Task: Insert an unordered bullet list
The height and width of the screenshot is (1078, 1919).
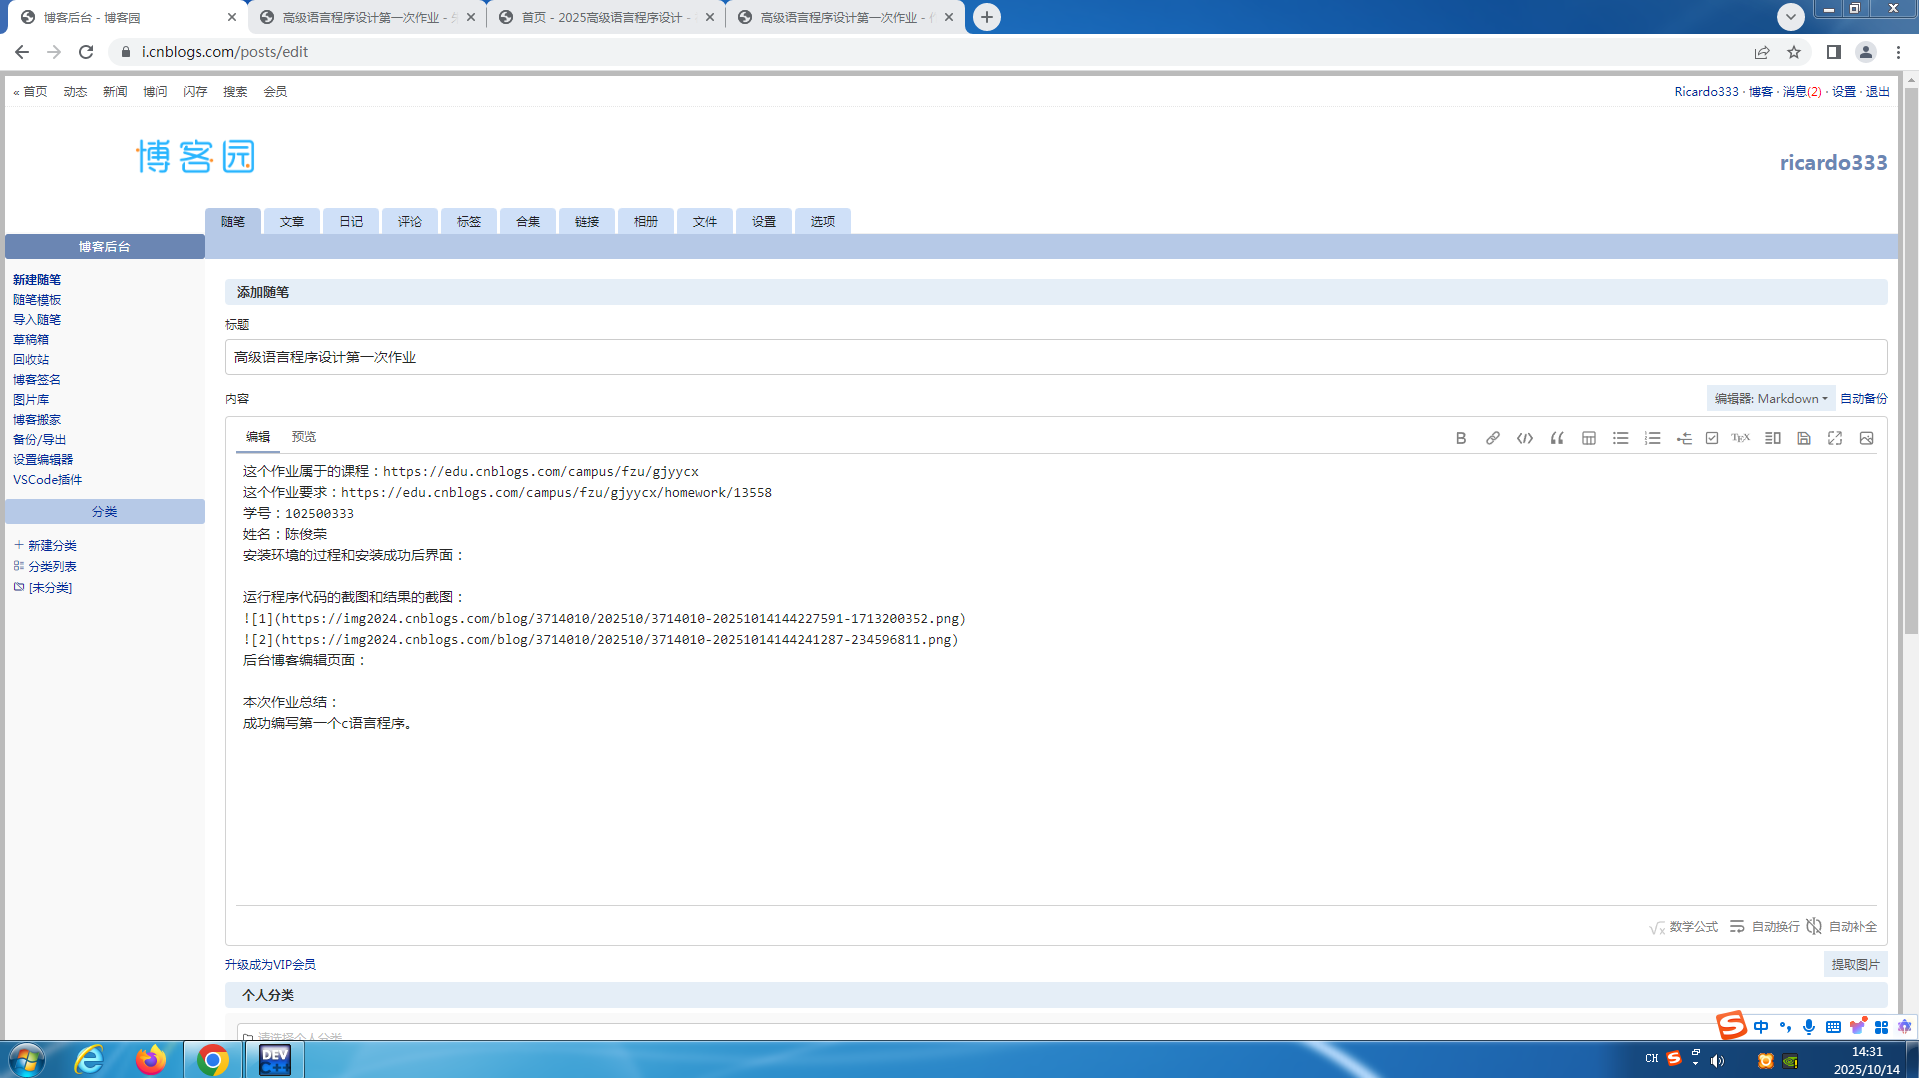Action: point(1621,438)
